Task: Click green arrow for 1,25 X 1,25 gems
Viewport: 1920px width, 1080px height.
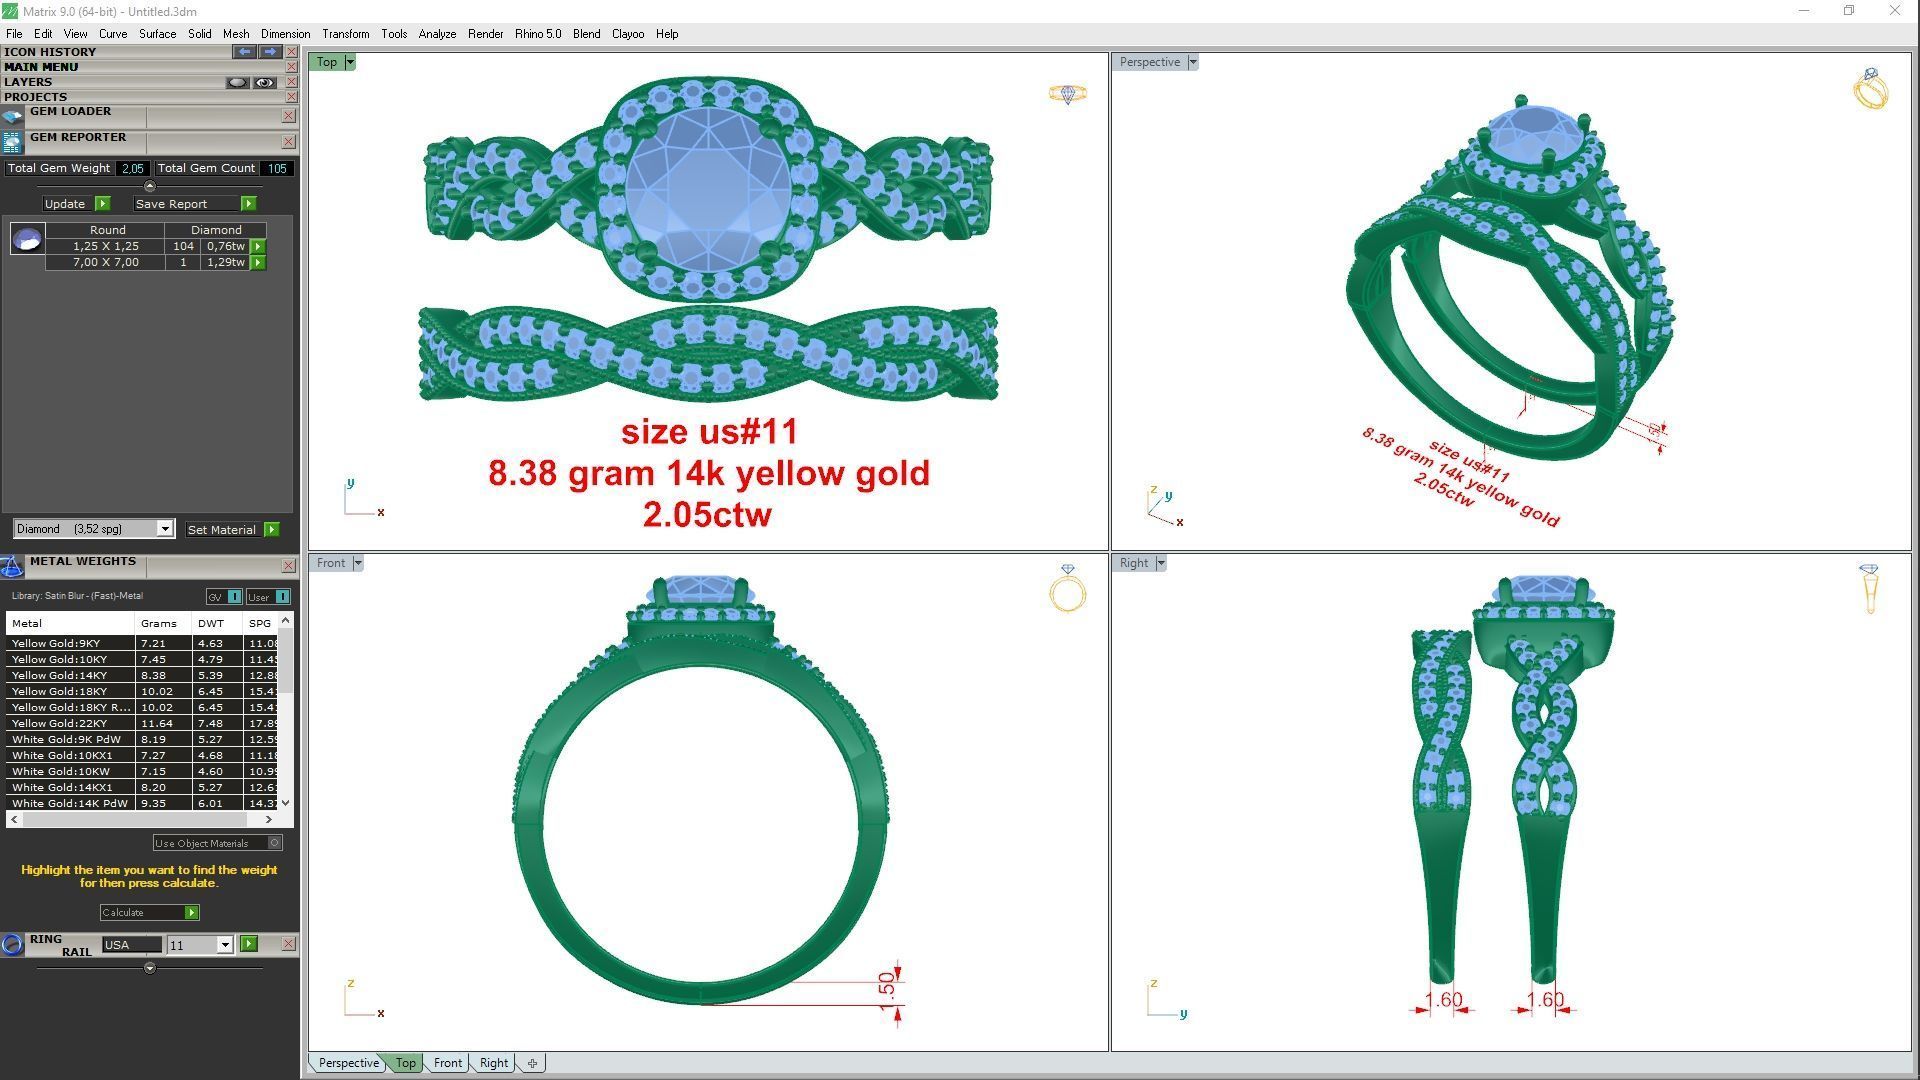Action: click(258, 246)
